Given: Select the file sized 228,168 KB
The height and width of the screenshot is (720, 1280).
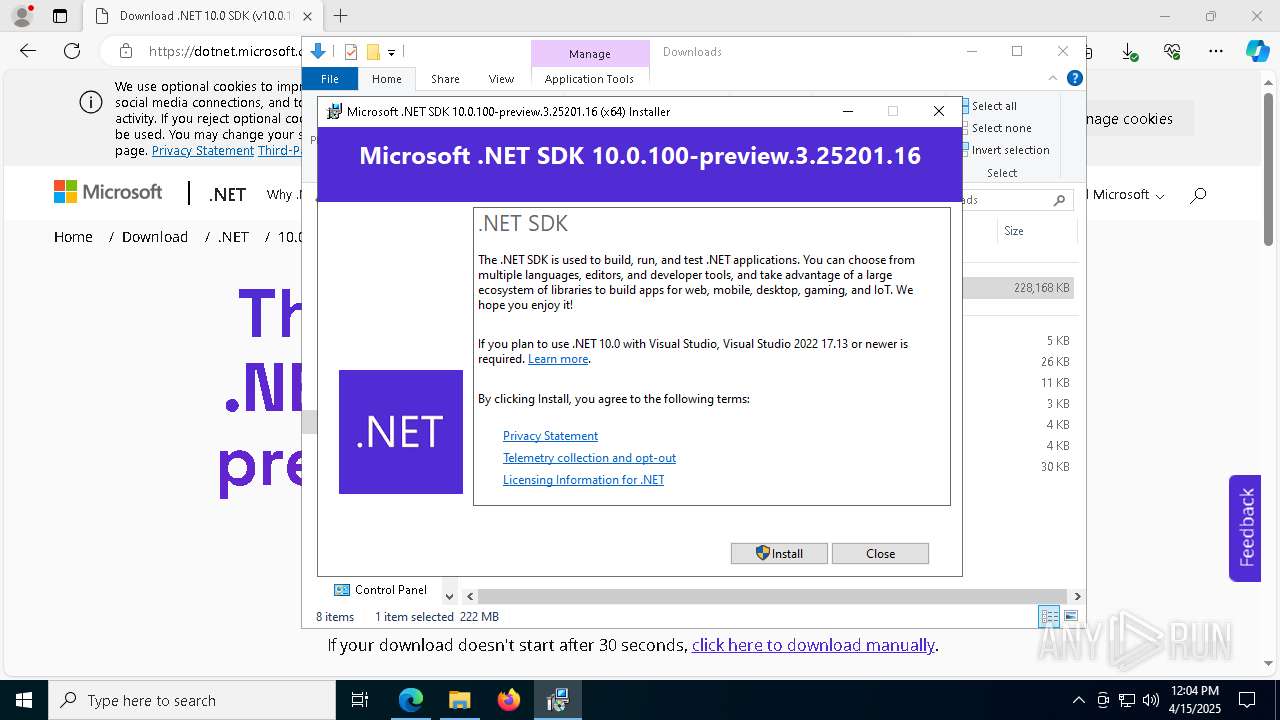Looking at the screenshot, I should (x=1018, y=288).
